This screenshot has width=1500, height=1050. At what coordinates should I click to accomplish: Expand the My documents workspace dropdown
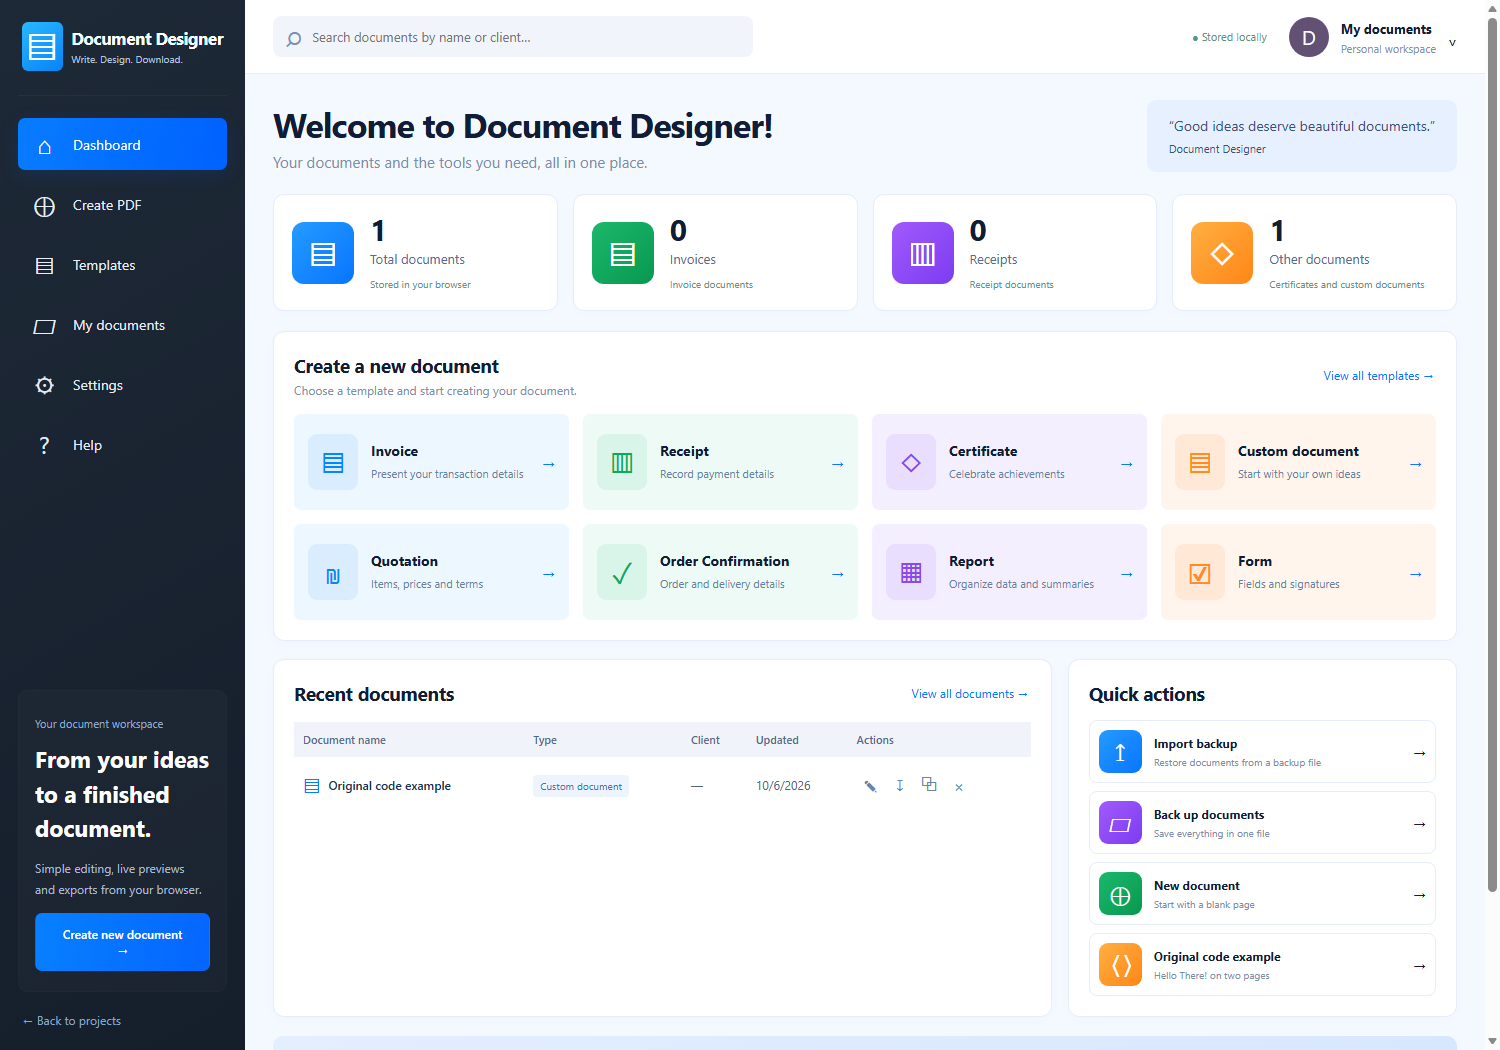(x=1452, y=43)
